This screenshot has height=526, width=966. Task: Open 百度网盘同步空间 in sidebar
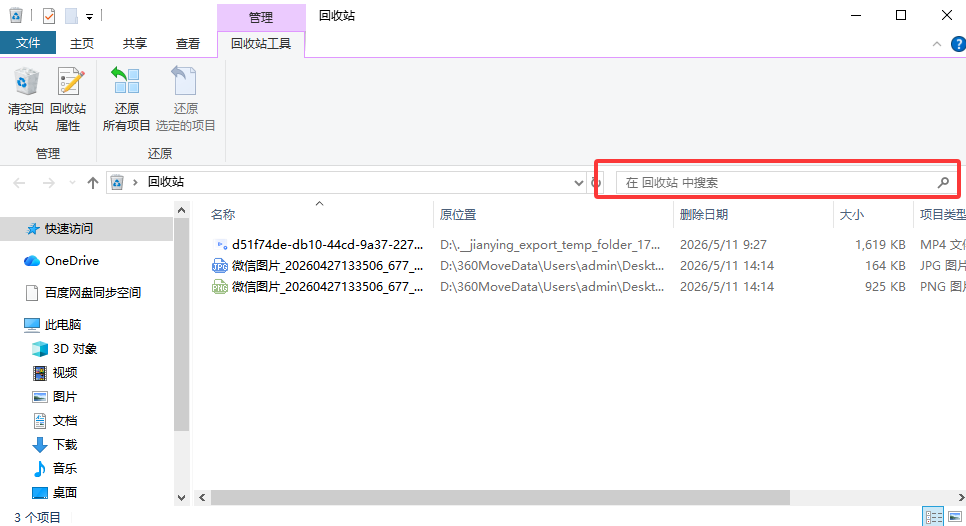pyautogui.click(x=92, y=293)
